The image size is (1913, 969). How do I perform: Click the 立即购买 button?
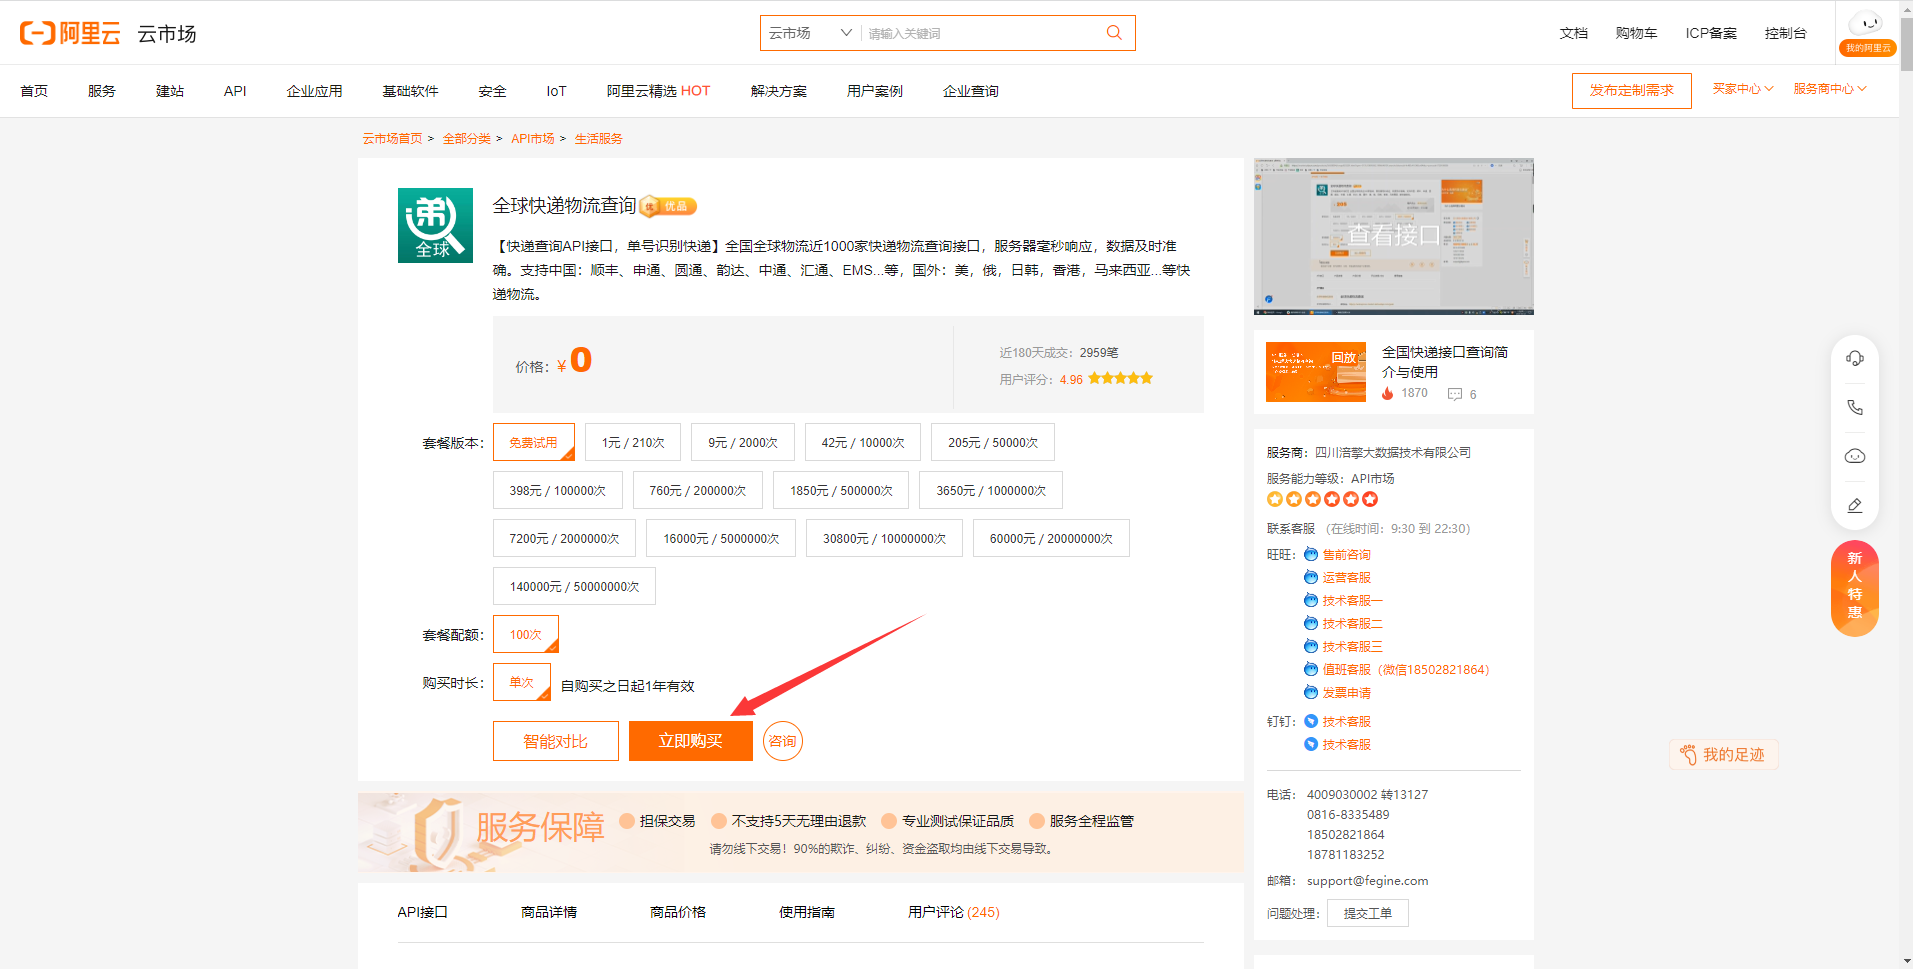tap(690, 741)
